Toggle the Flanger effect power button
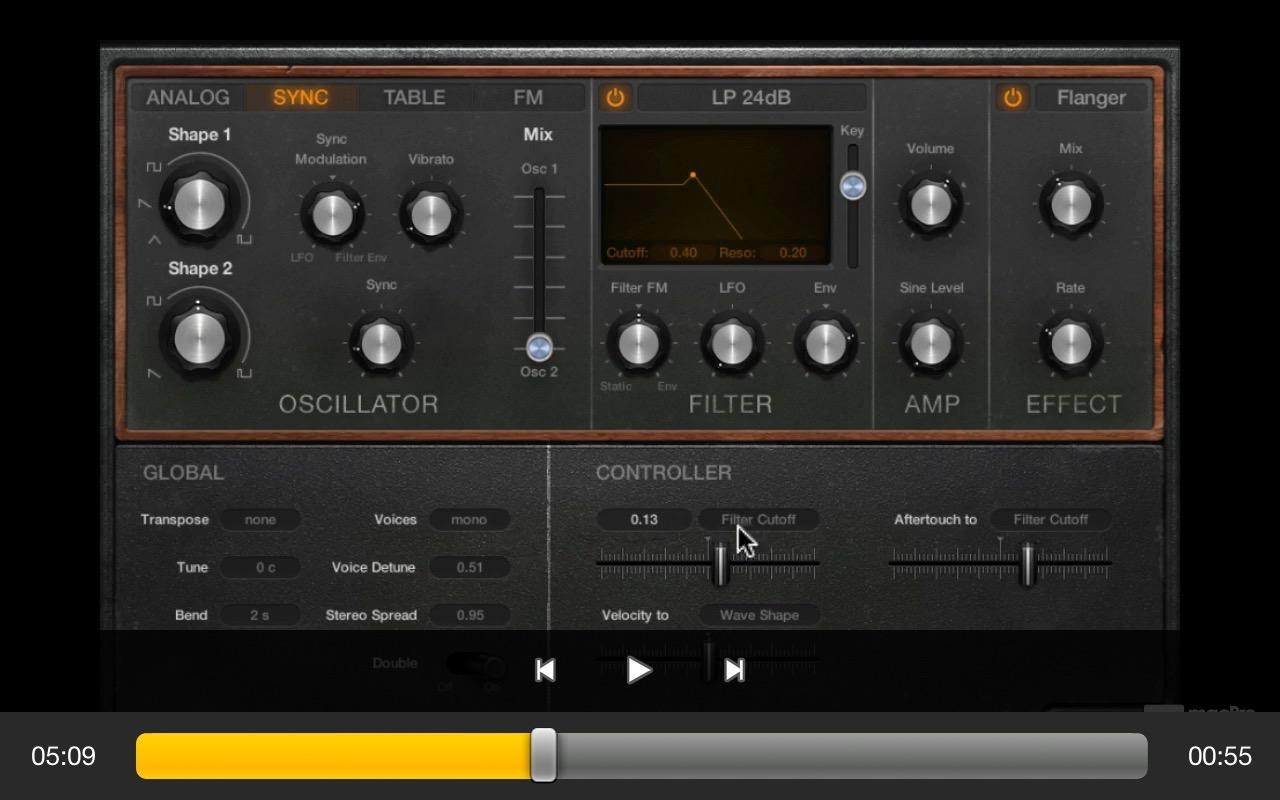The height and width of the screenshot is (800, 1280). pyautogui.click(x=1013, y=97)
